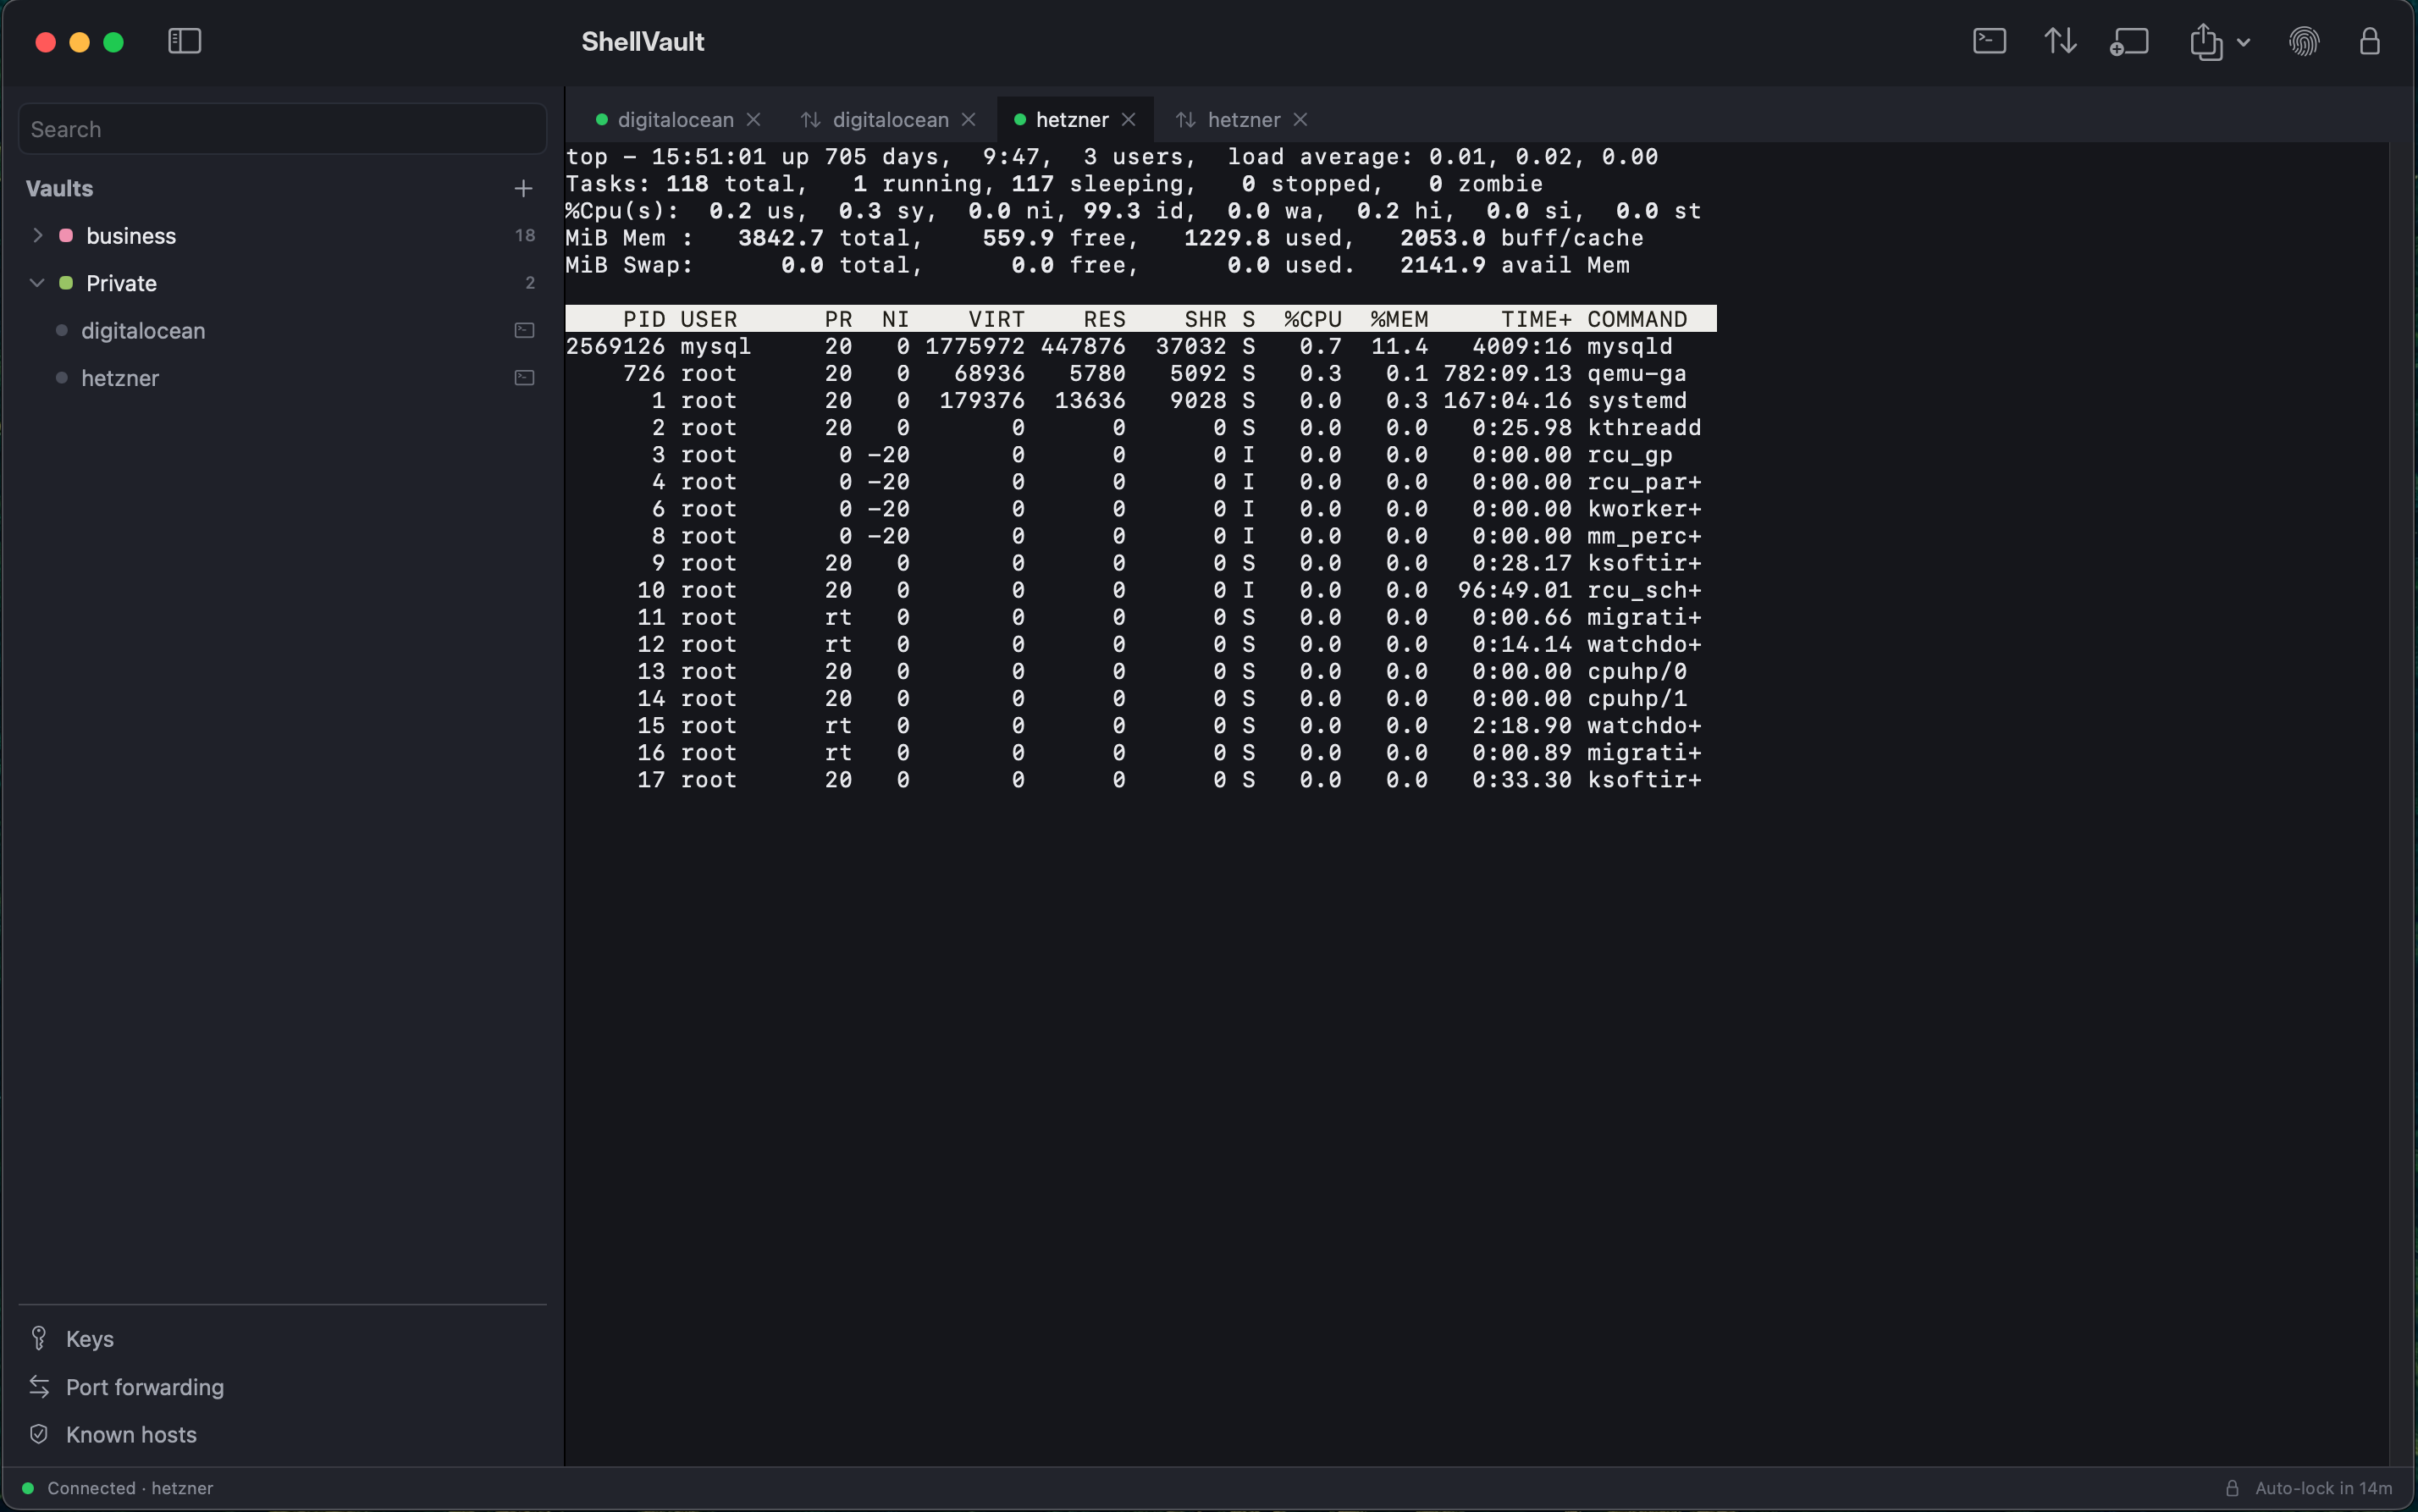
Task: Click transfer arrows icon on digitalocean tab
Action: pos(810,119)
